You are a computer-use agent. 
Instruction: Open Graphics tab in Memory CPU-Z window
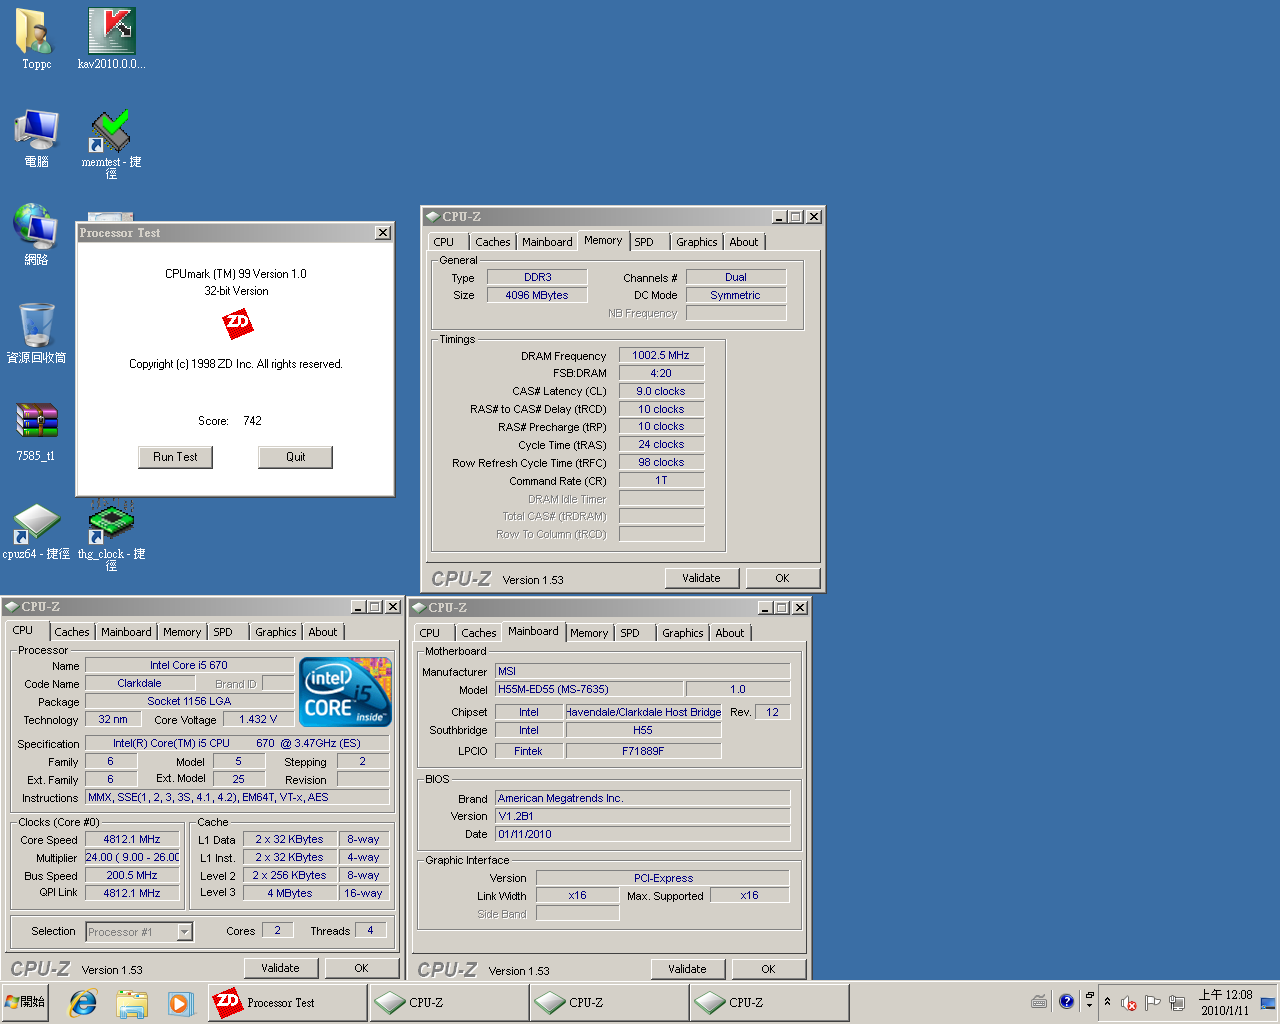tap(696, 242)
